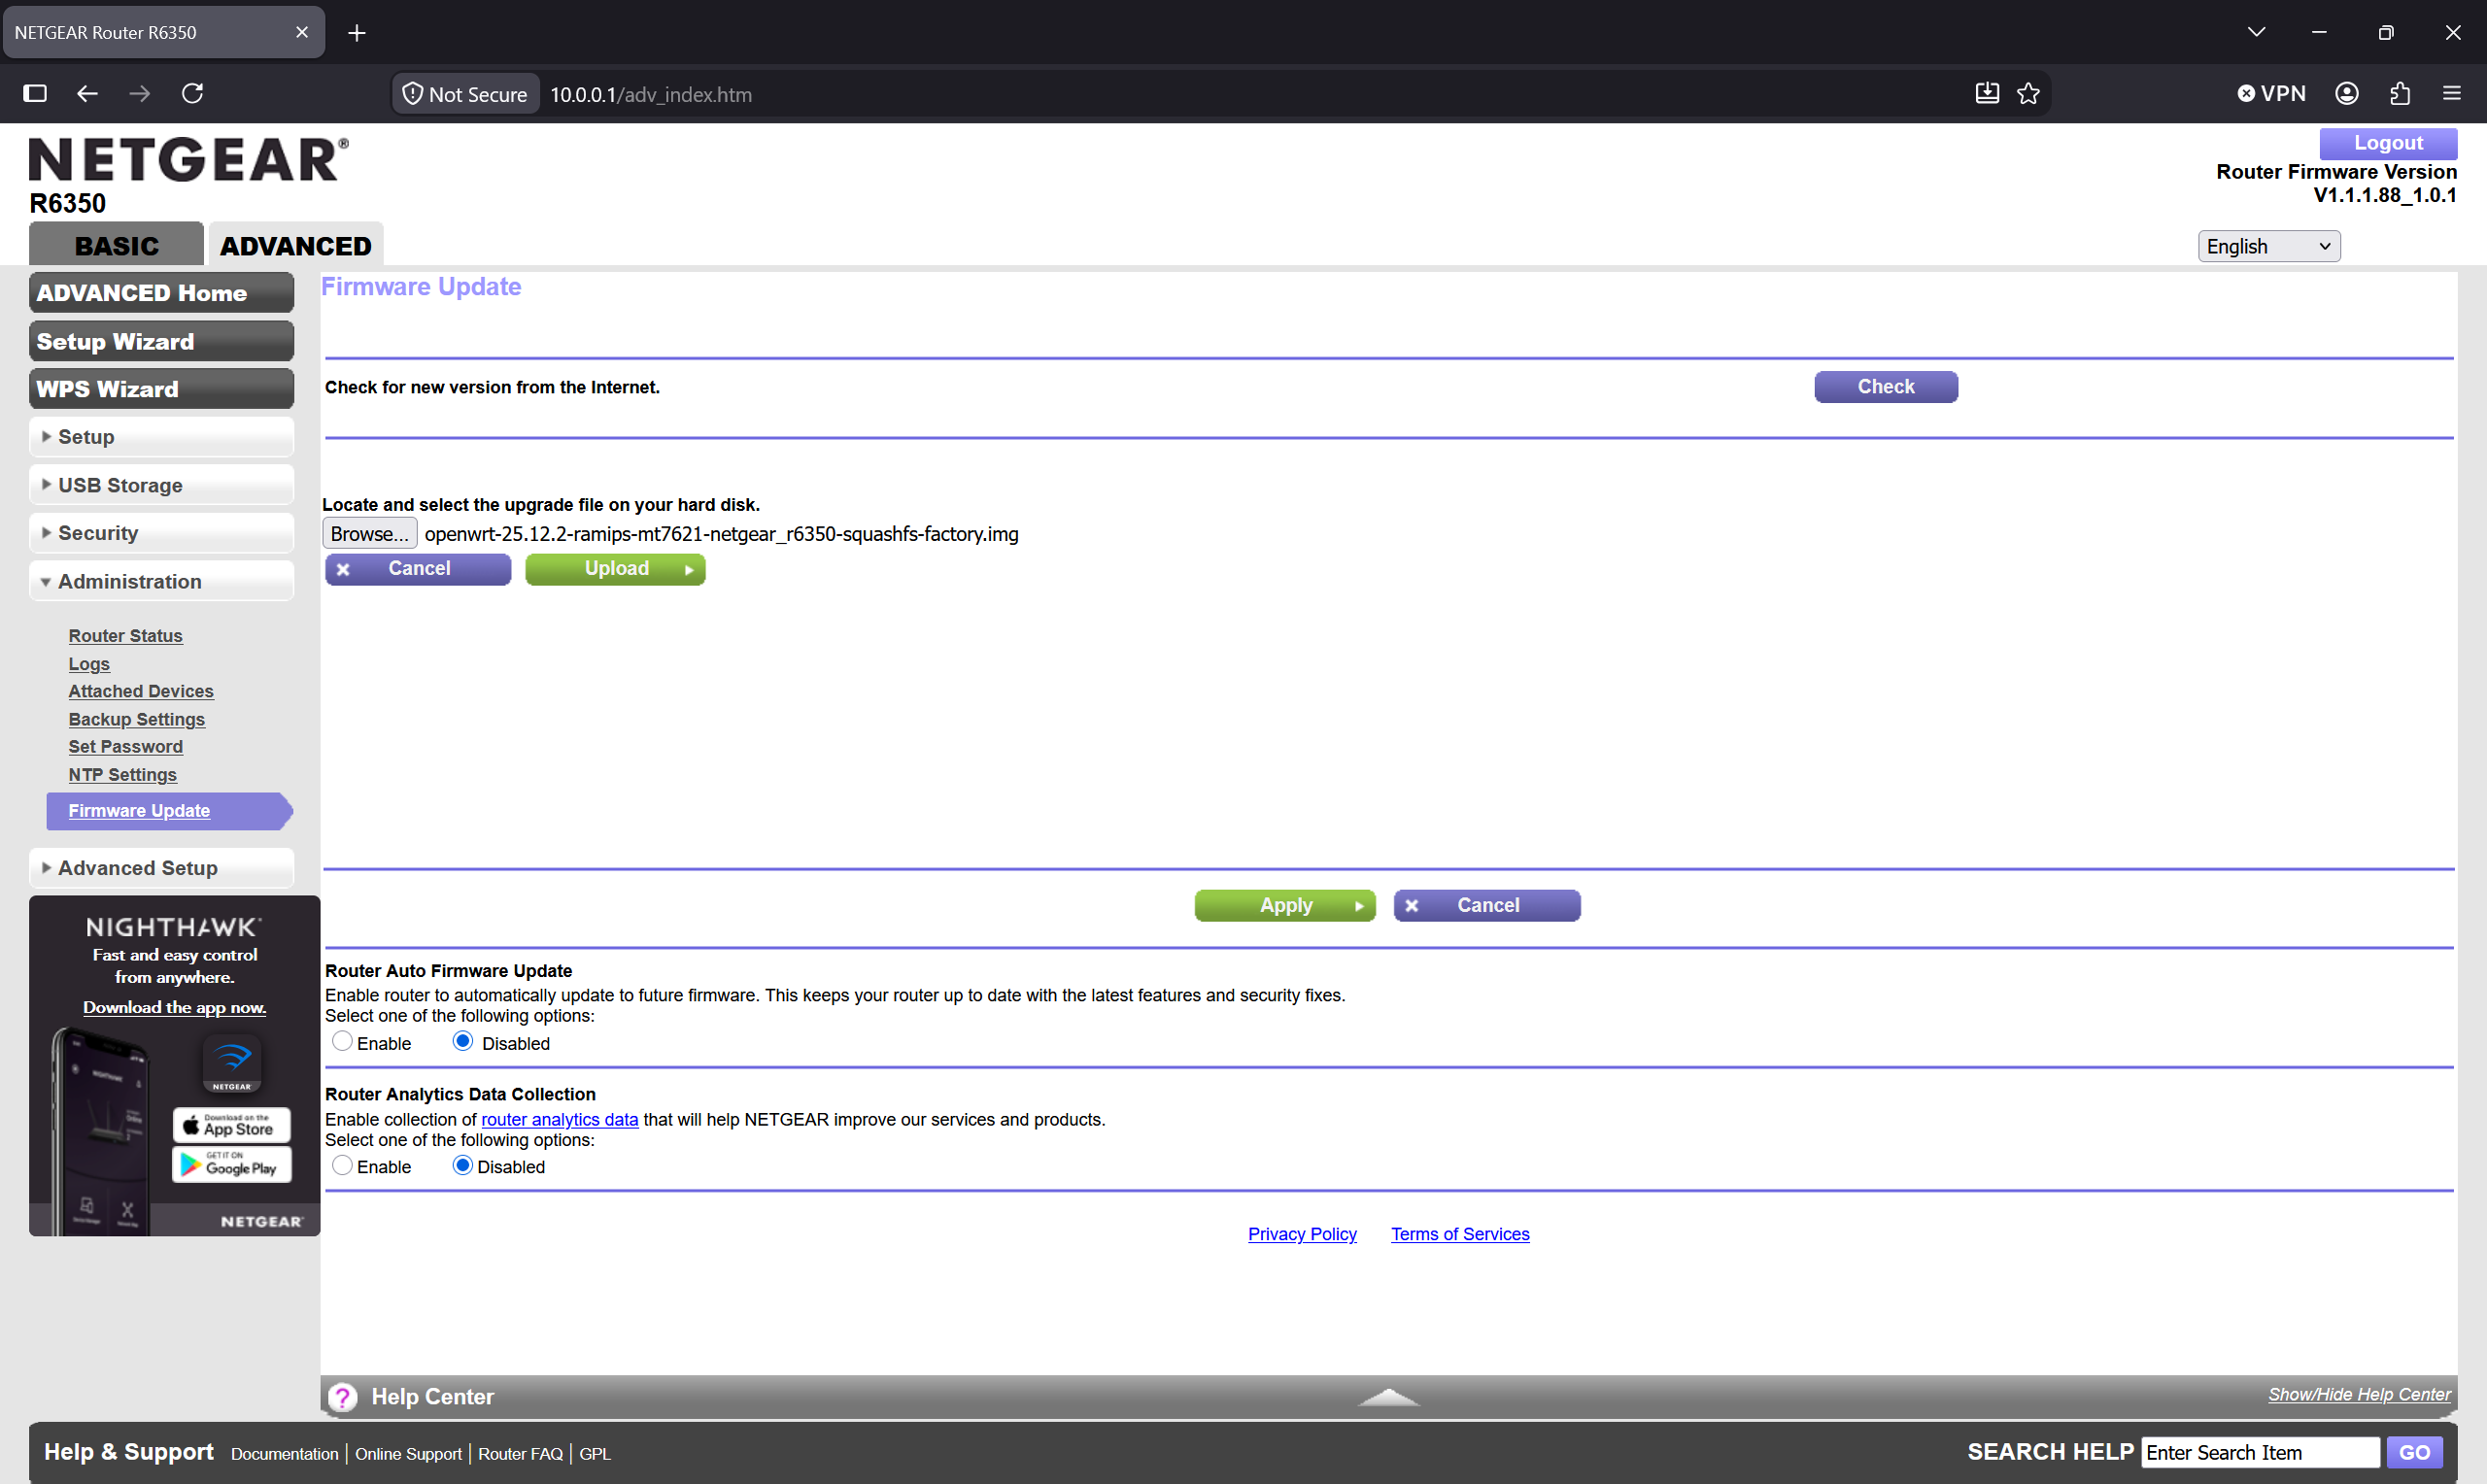Switch to the BASIC tab
2487x1484 pixels.
(x=117, y=245)
